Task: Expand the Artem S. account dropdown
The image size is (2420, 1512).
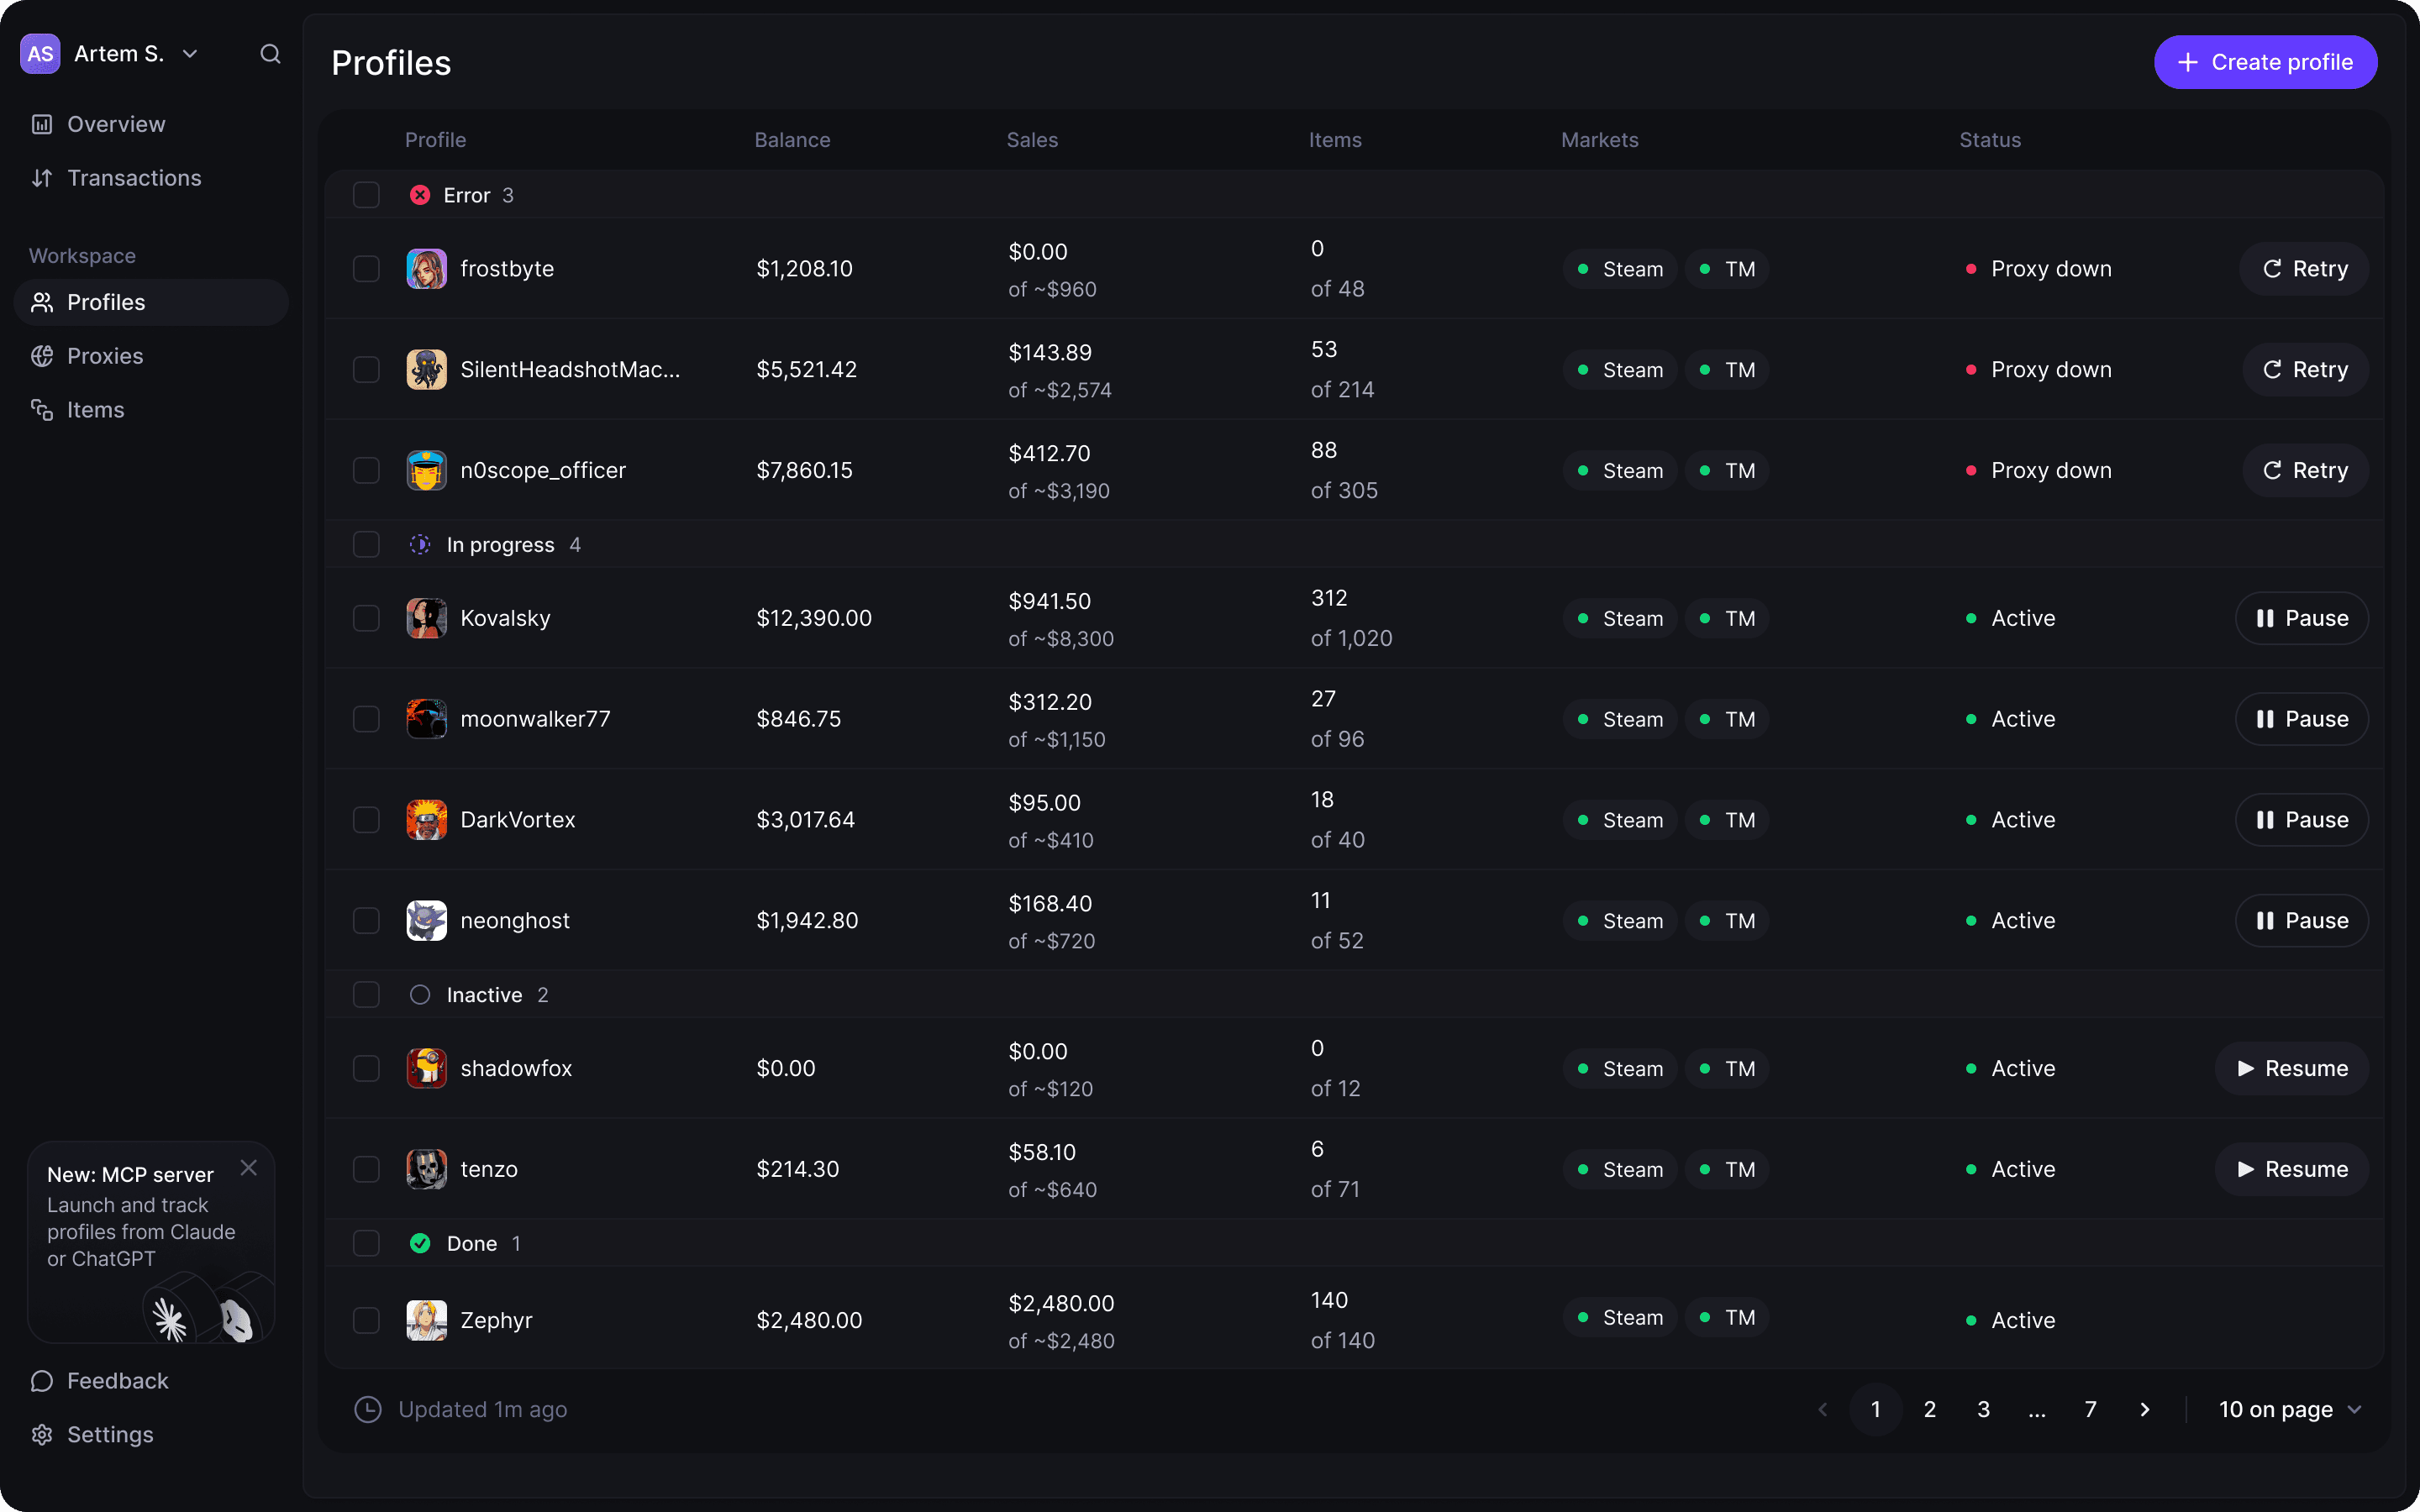Action: pos(190,54)
